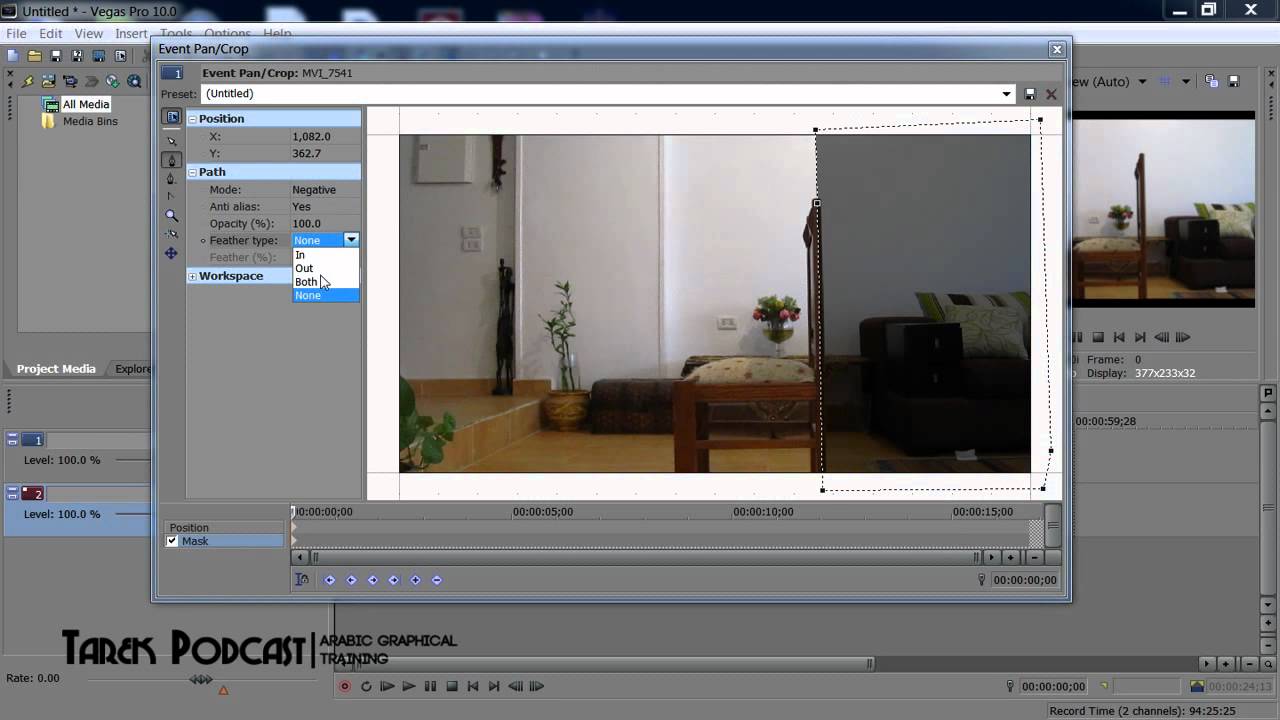The width and height of the screenshot is (1280, 720).
Task: Select the Anchor Creation pen tool
Action: 172,160
